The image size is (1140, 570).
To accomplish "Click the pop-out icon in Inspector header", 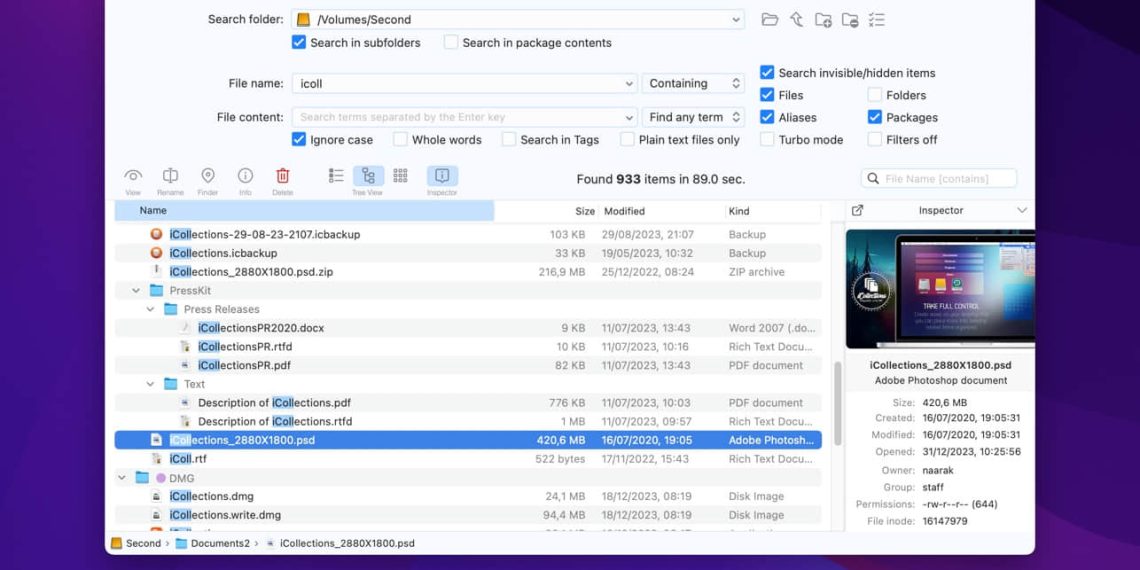I will coord(857,211).
